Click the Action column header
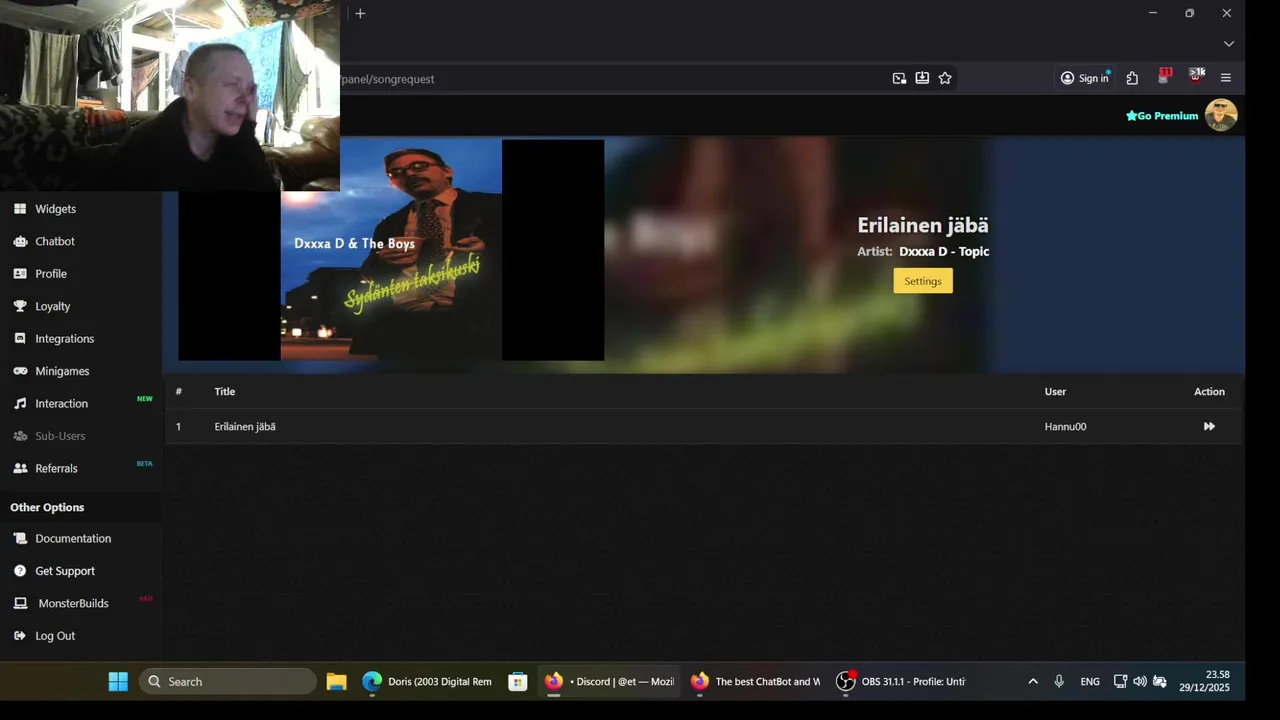 coord(1209,391)
